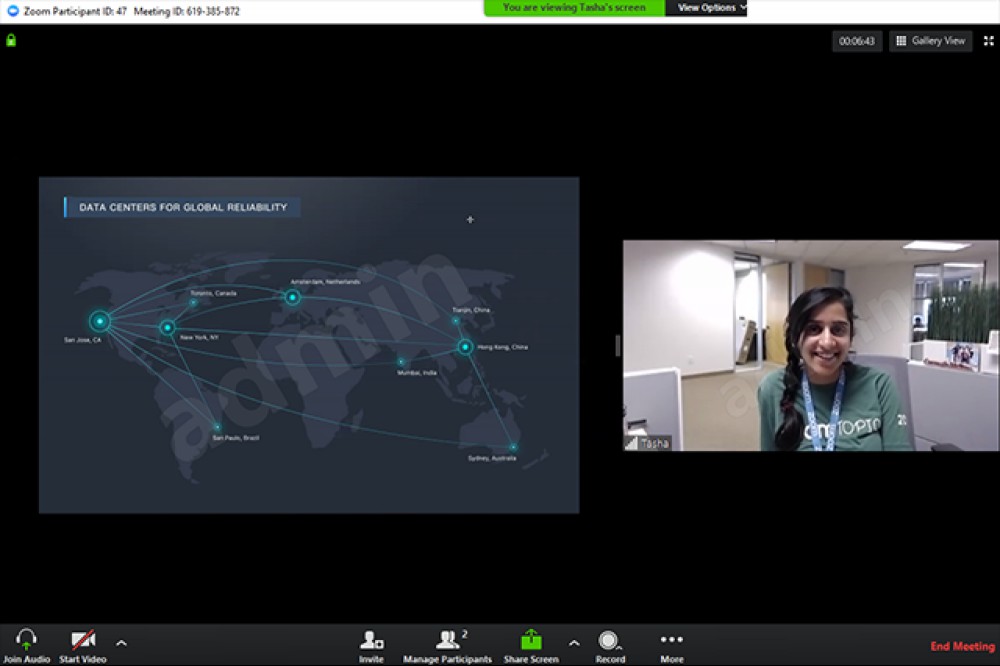The height and width of the screenshot is (666, 1000).
Task: Click the green Share Screen icon
Action: click(531, 639)
